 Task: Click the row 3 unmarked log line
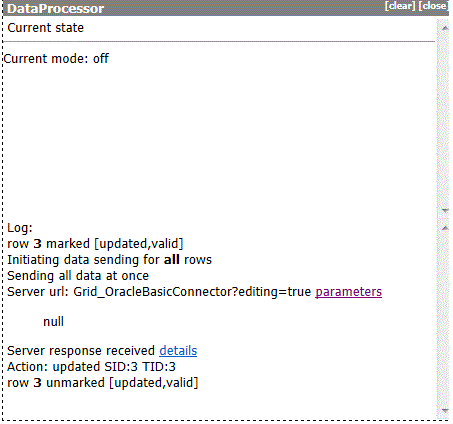pyautogui.click(x=103, y=383)
